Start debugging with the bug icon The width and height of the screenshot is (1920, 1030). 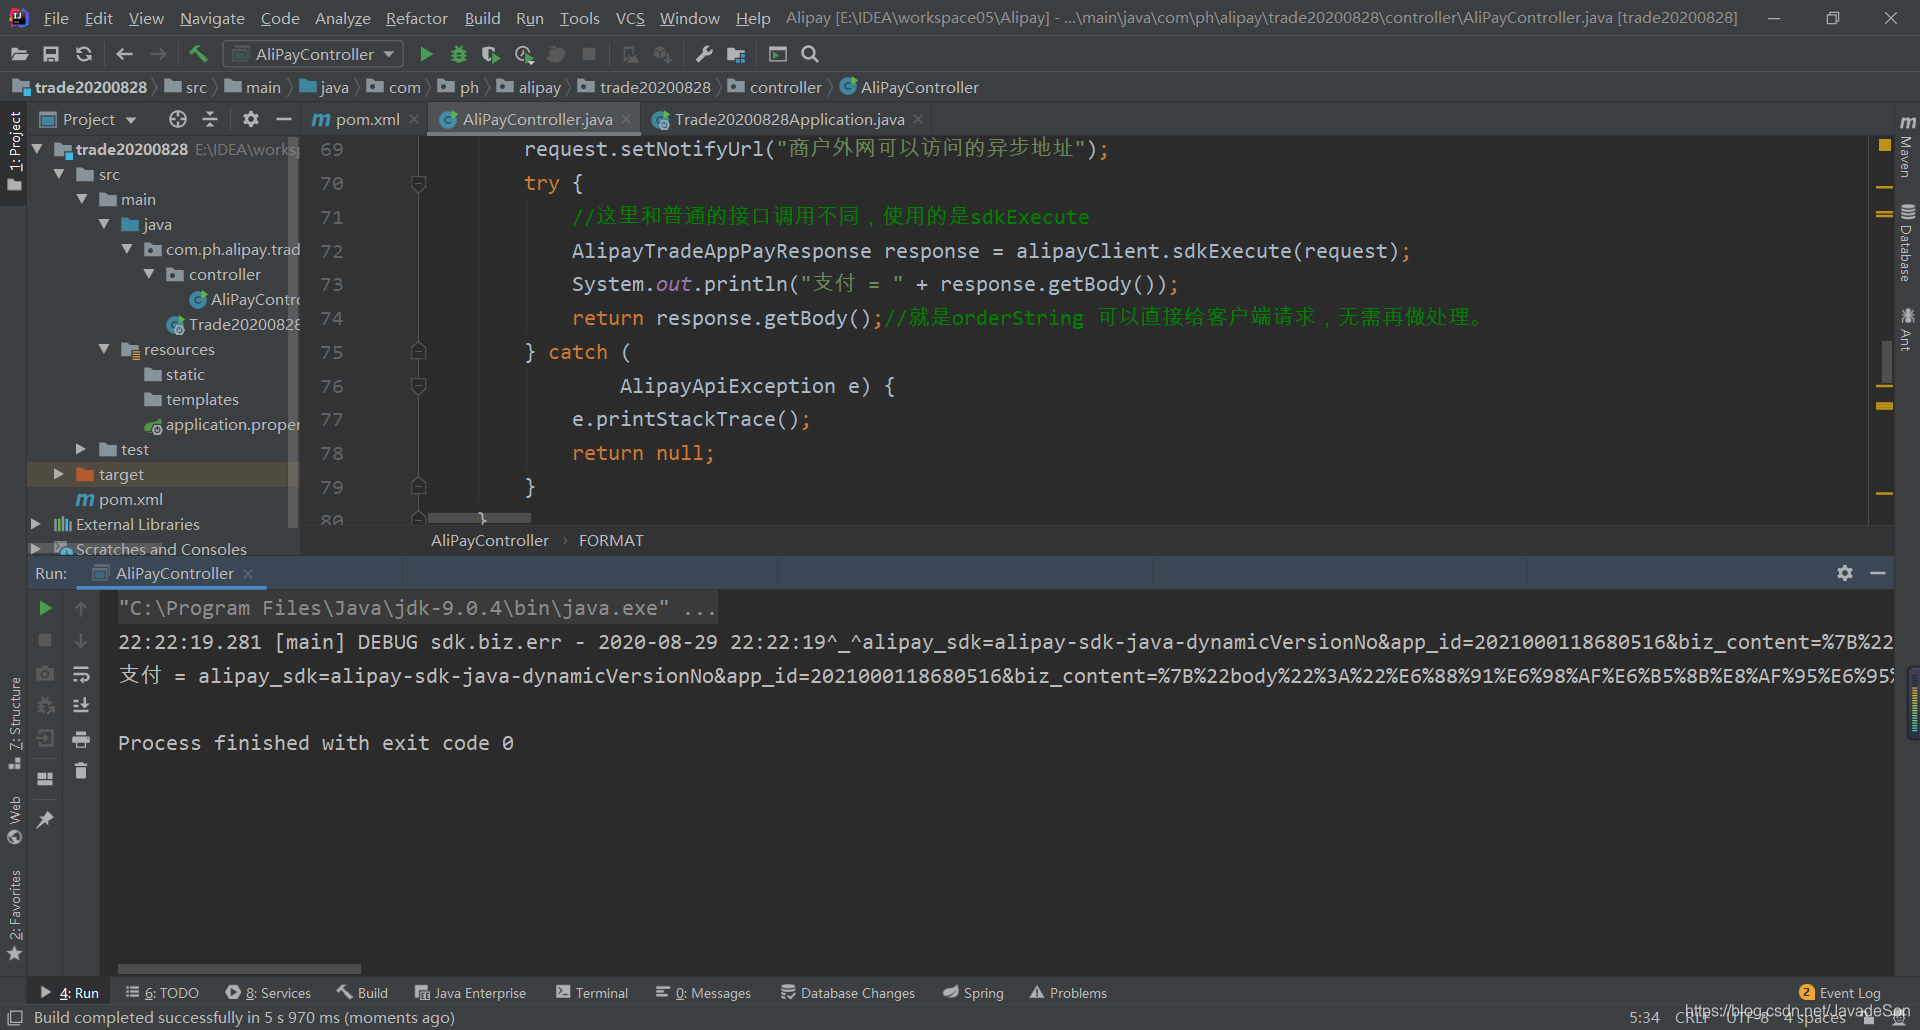tap(459, 54)
